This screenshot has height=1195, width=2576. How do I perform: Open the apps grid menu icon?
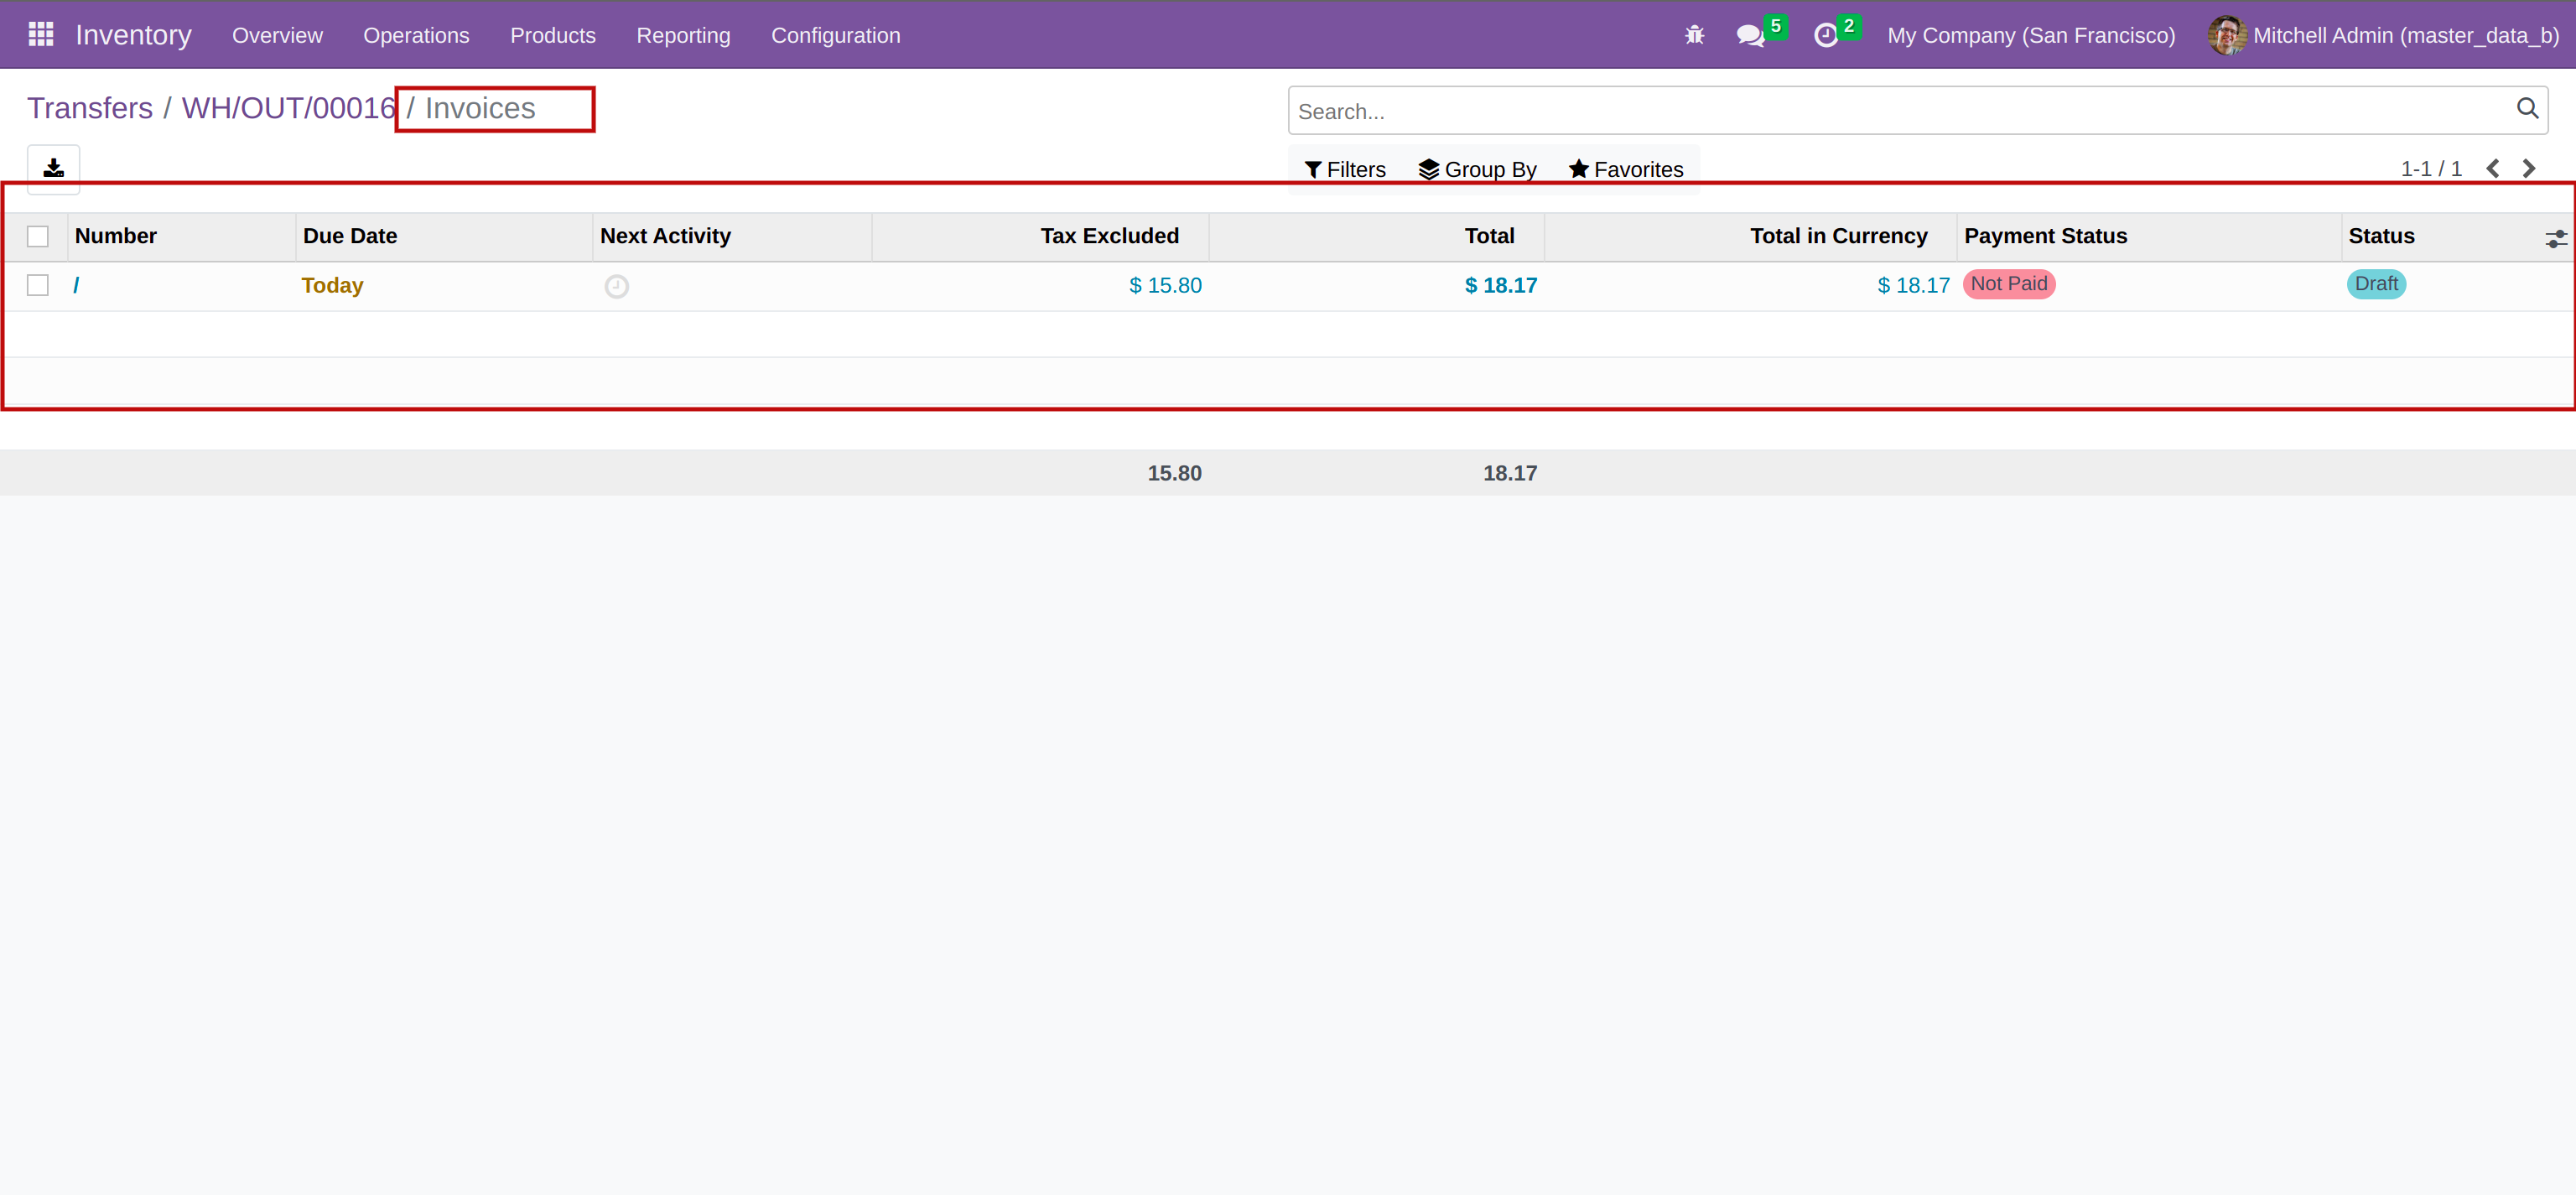[41, 35]
